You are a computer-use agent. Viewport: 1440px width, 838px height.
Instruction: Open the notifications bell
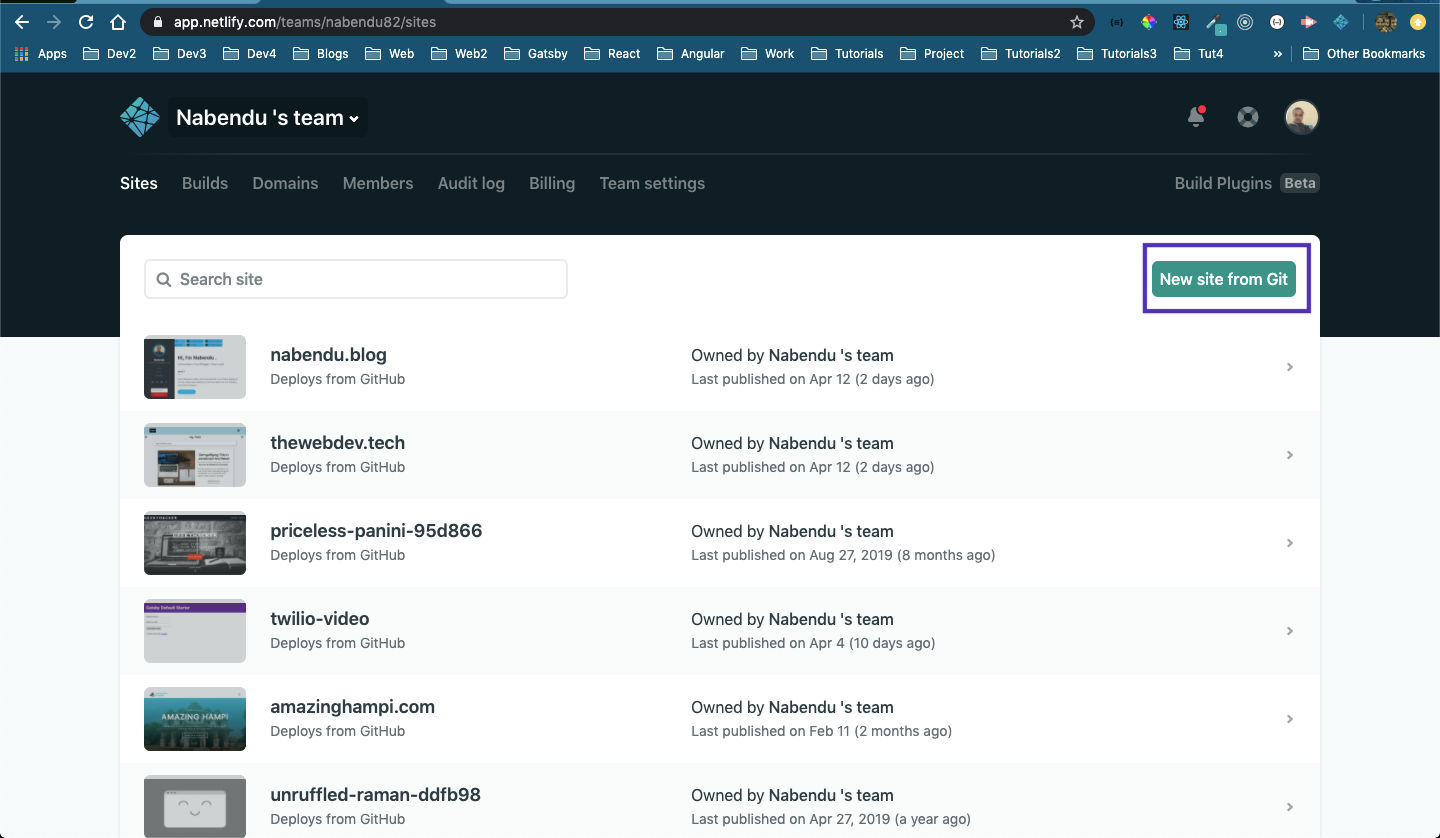[1196, 117]
